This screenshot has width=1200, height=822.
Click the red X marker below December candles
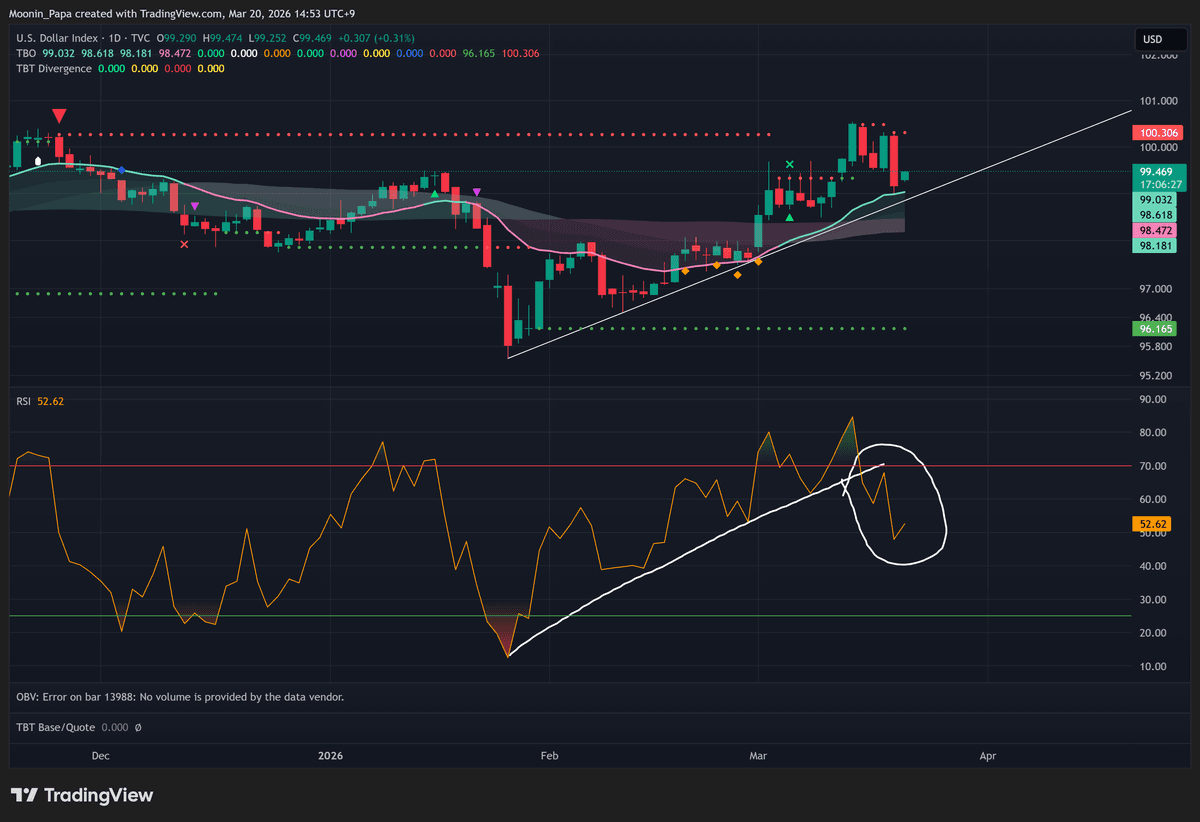click(x=184, y=244)
